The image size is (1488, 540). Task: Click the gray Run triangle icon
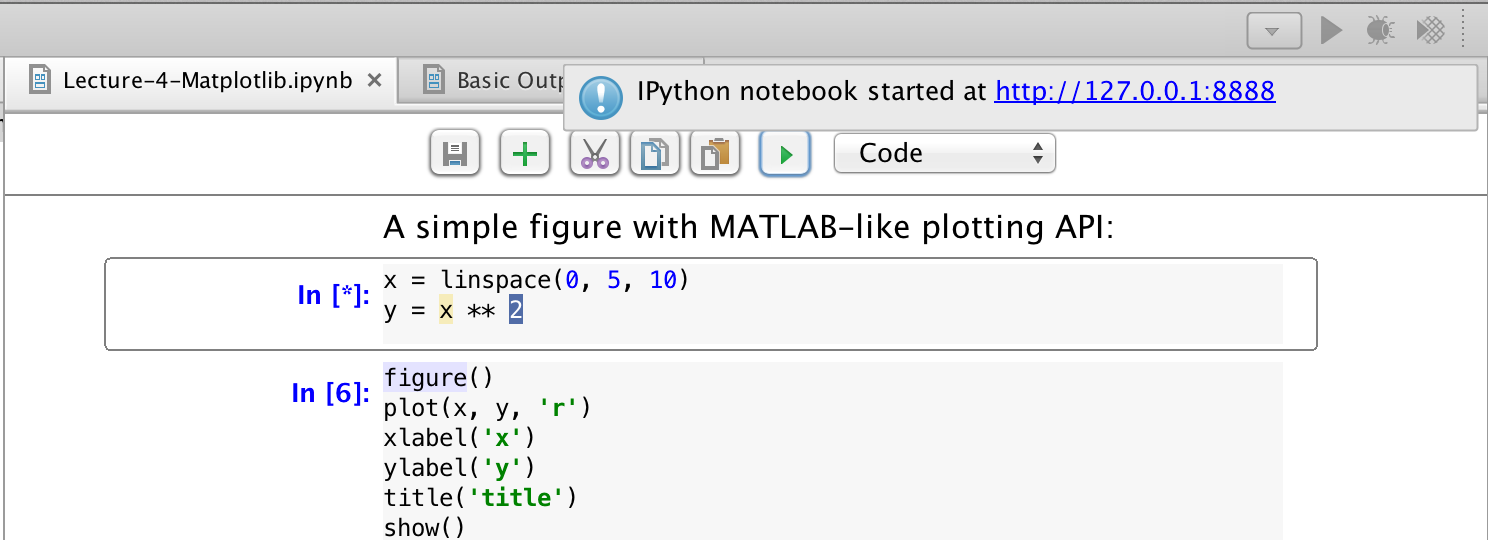[1330, 30]
